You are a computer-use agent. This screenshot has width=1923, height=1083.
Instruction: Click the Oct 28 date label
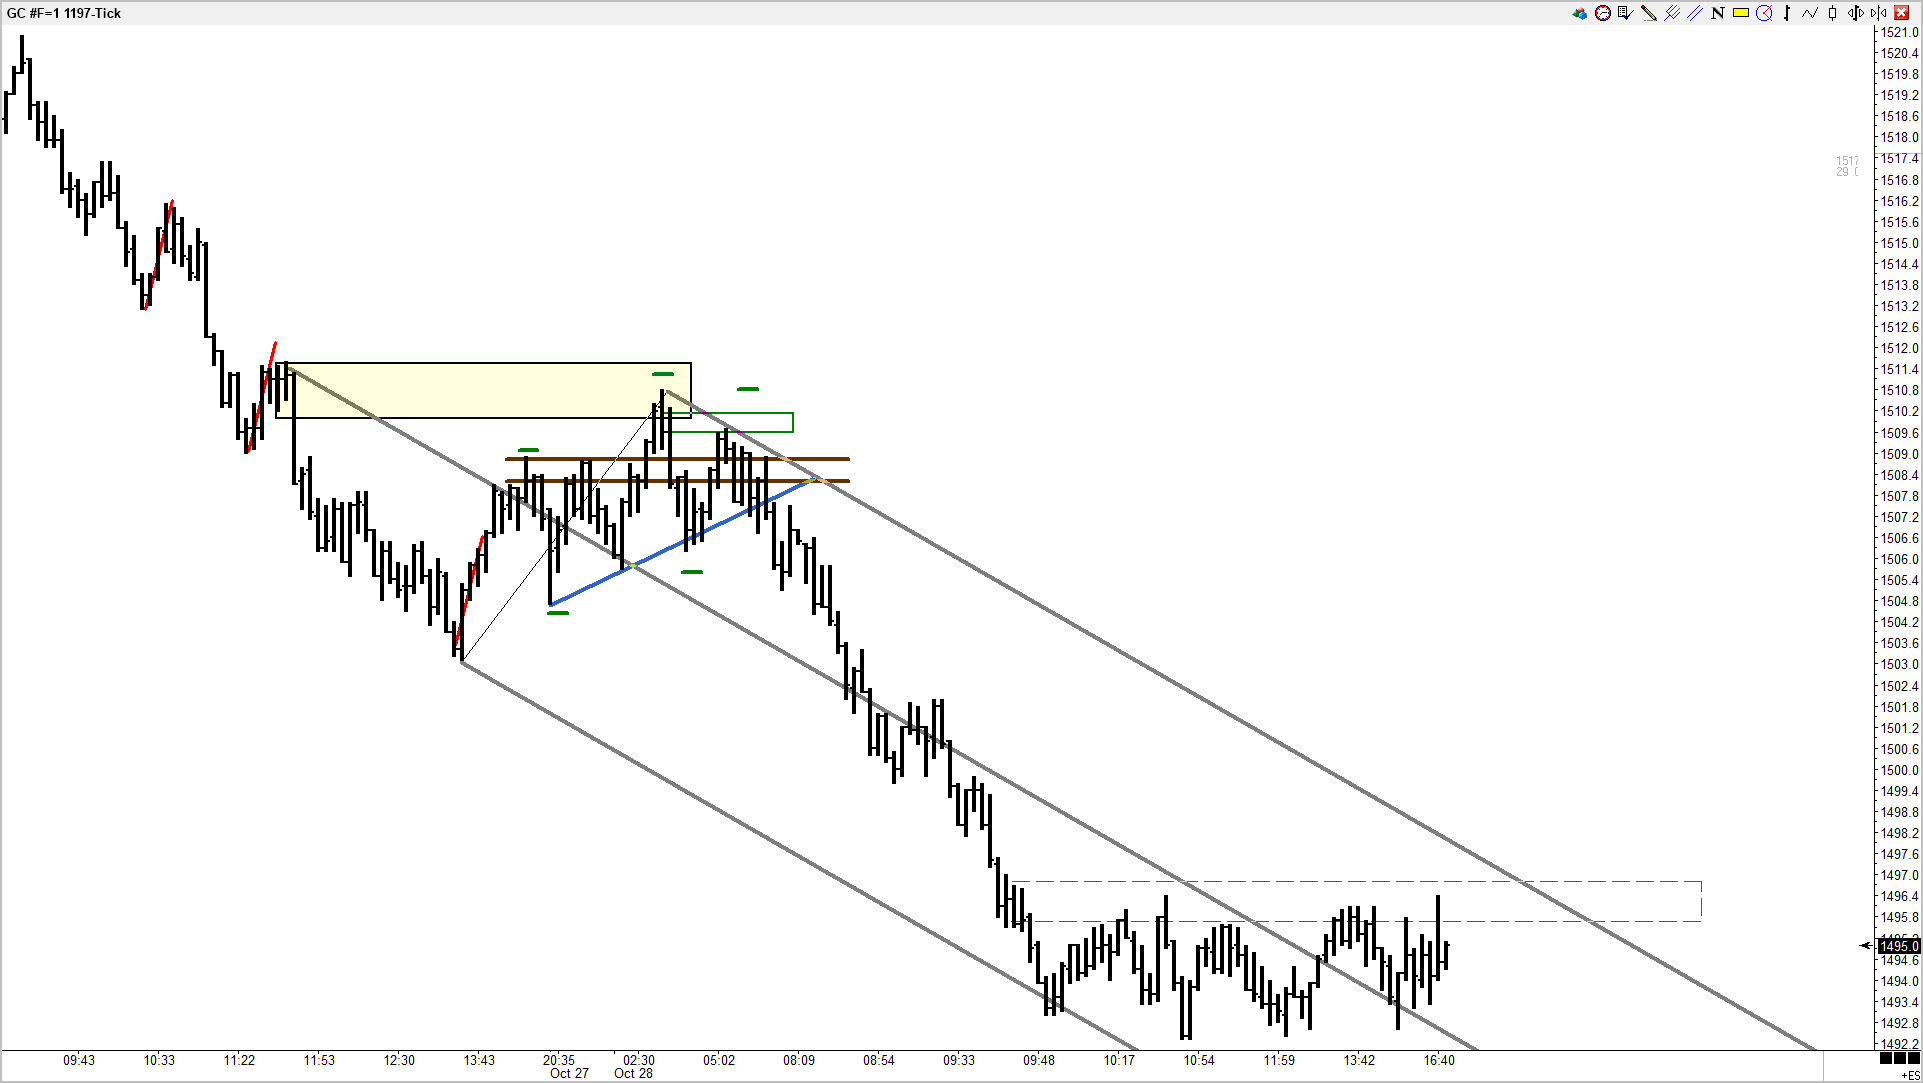click(x=633, y=1073)
